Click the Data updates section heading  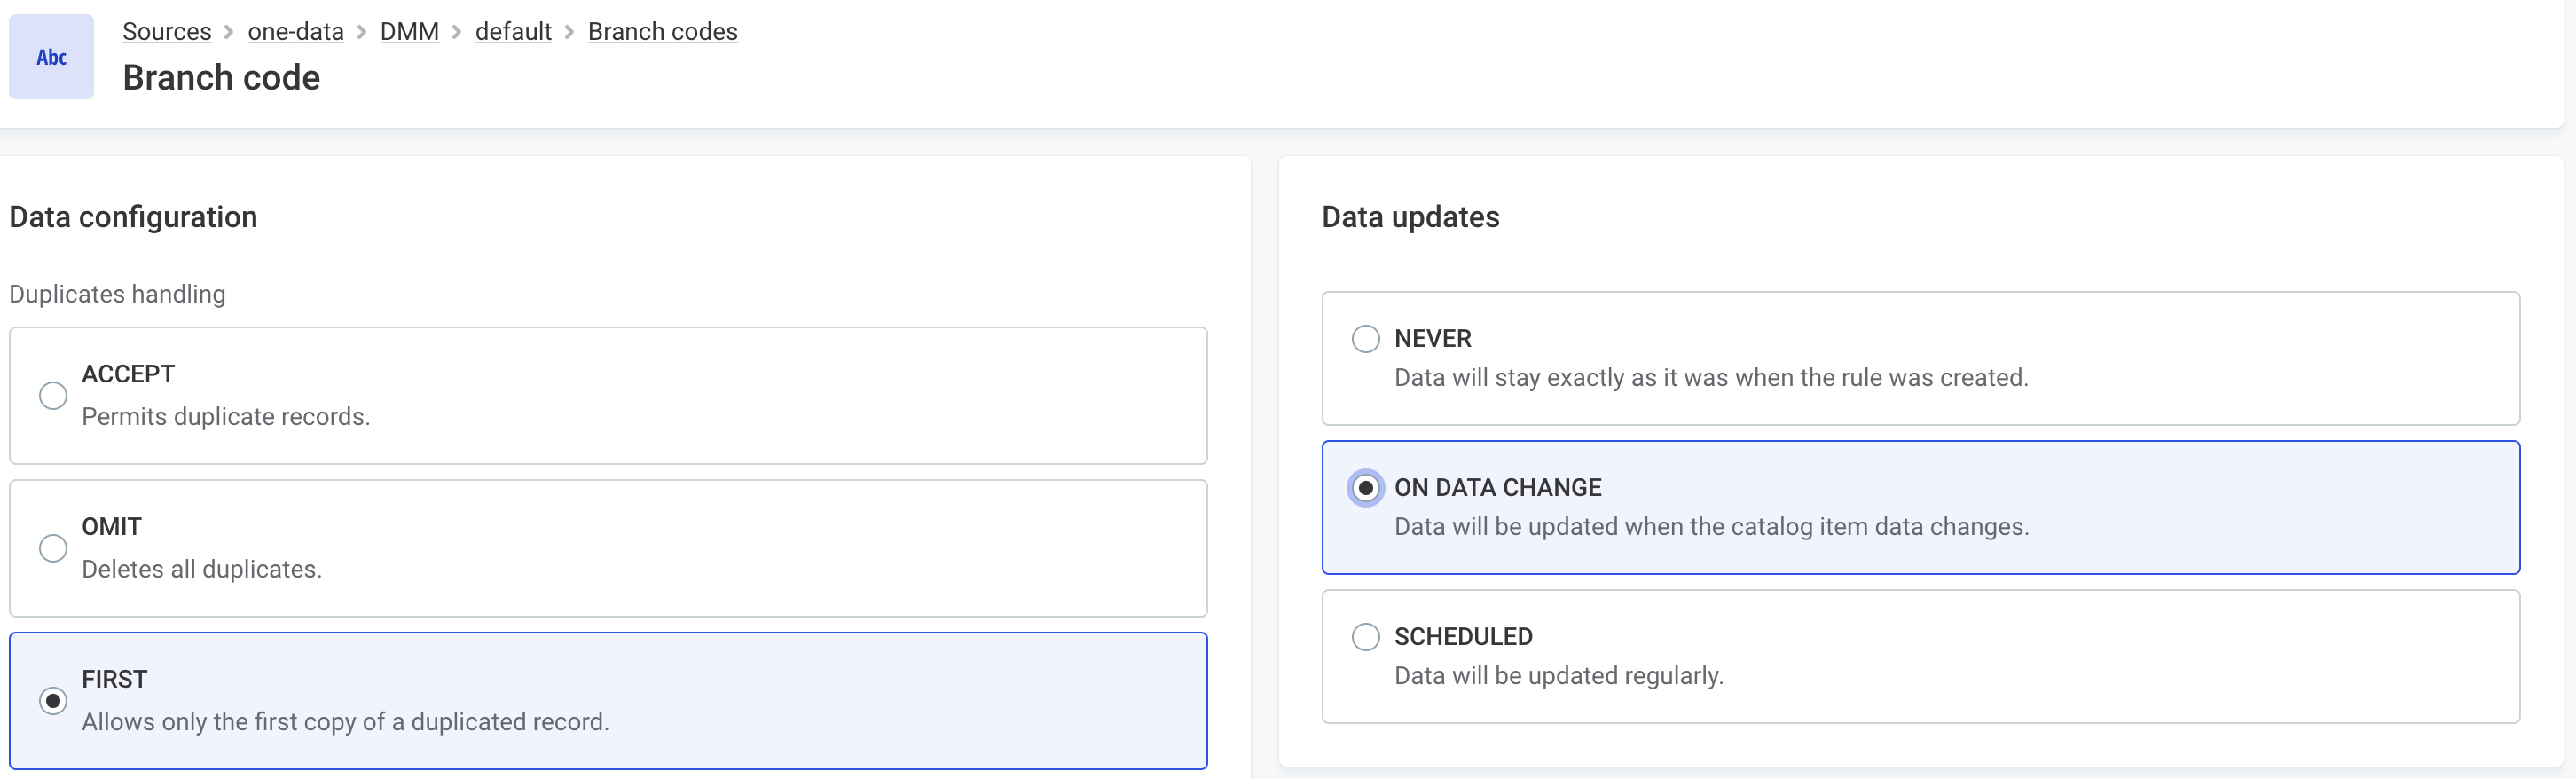point(1410,216)
